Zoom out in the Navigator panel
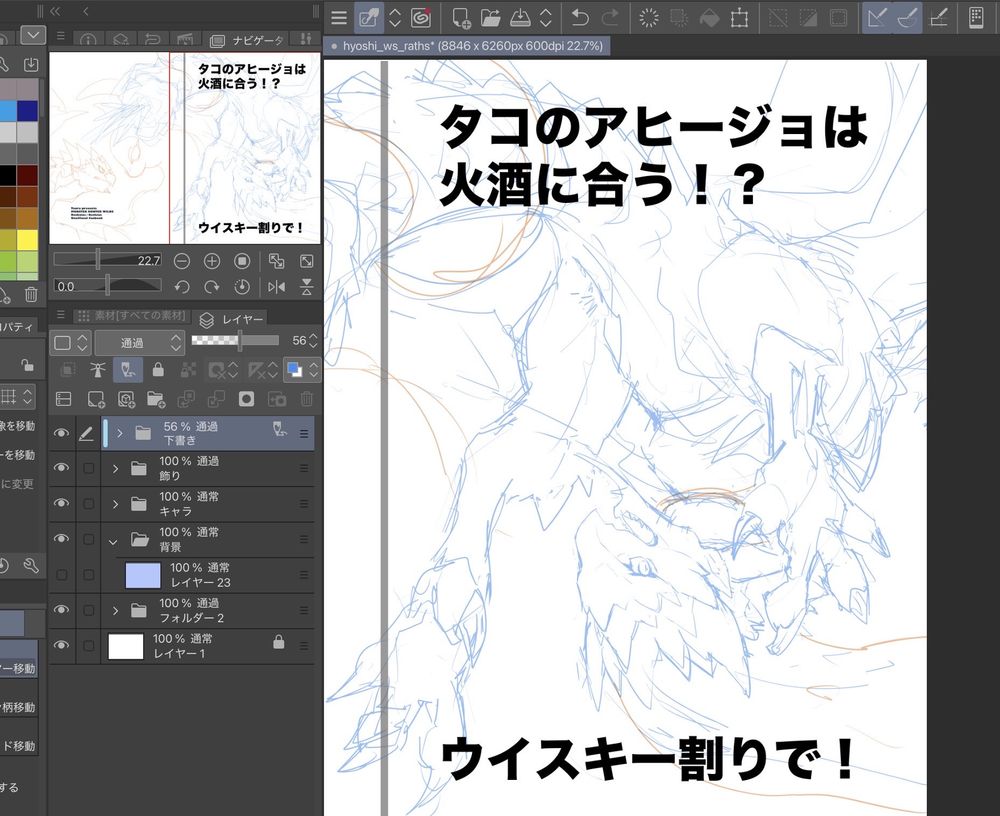 pos(182,261)
